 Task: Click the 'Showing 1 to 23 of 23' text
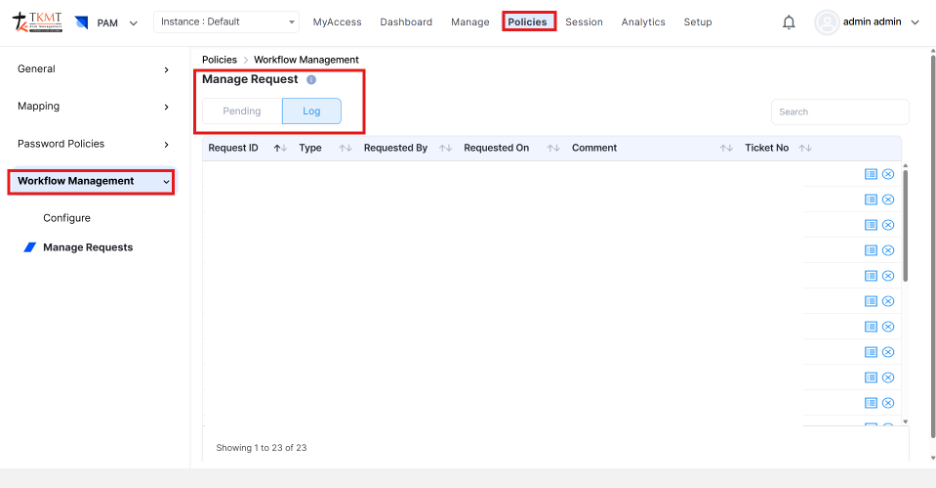[261, 447]
